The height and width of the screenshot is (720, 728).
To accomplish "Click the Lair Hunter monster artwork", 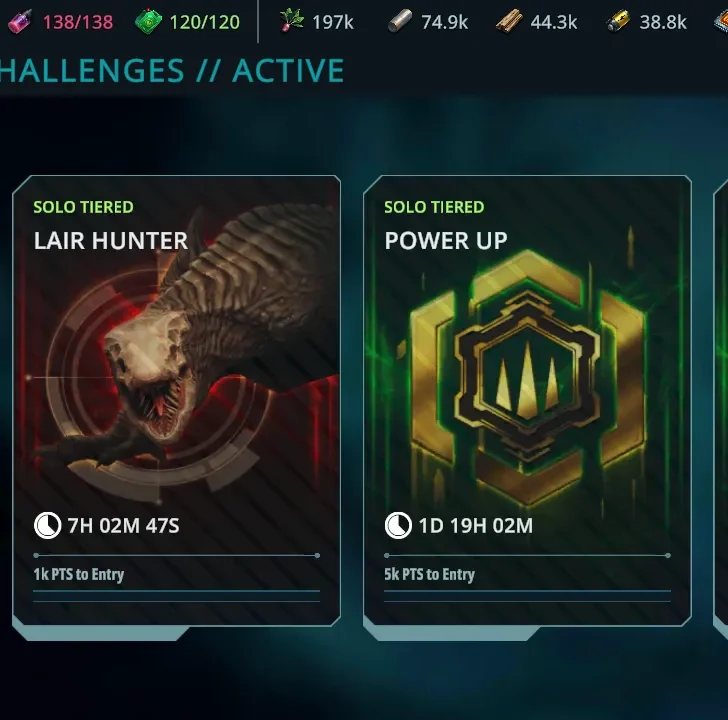I will [x=186, y=353].
